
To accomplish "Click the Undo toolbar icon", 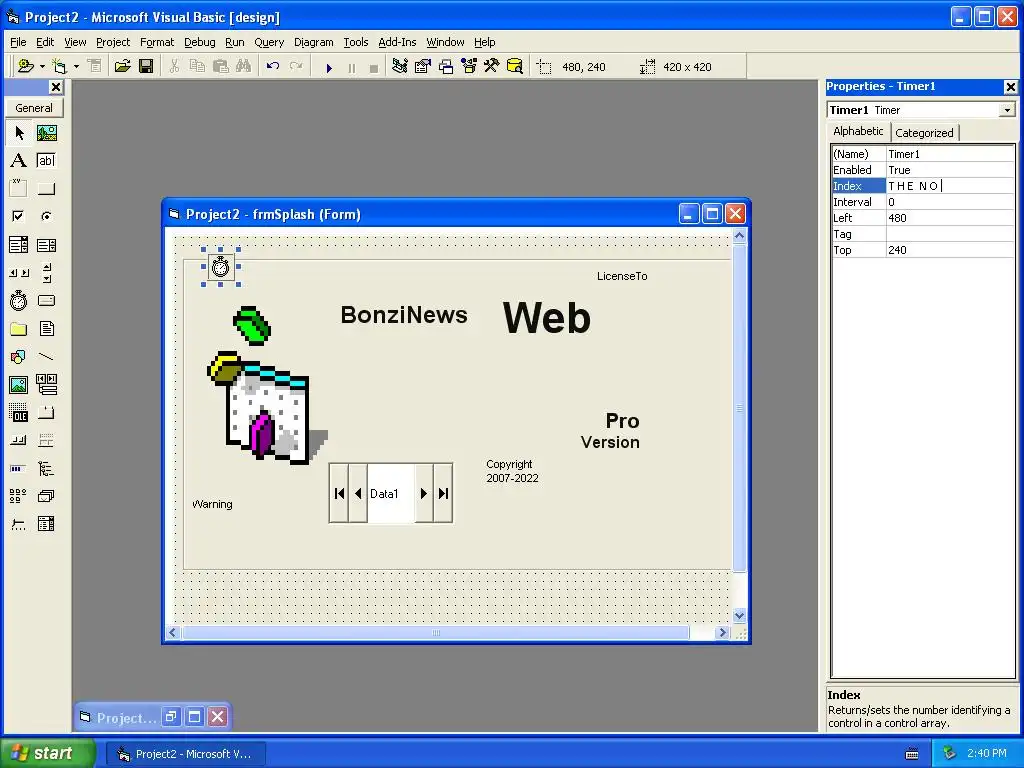I will click(272, 67).
